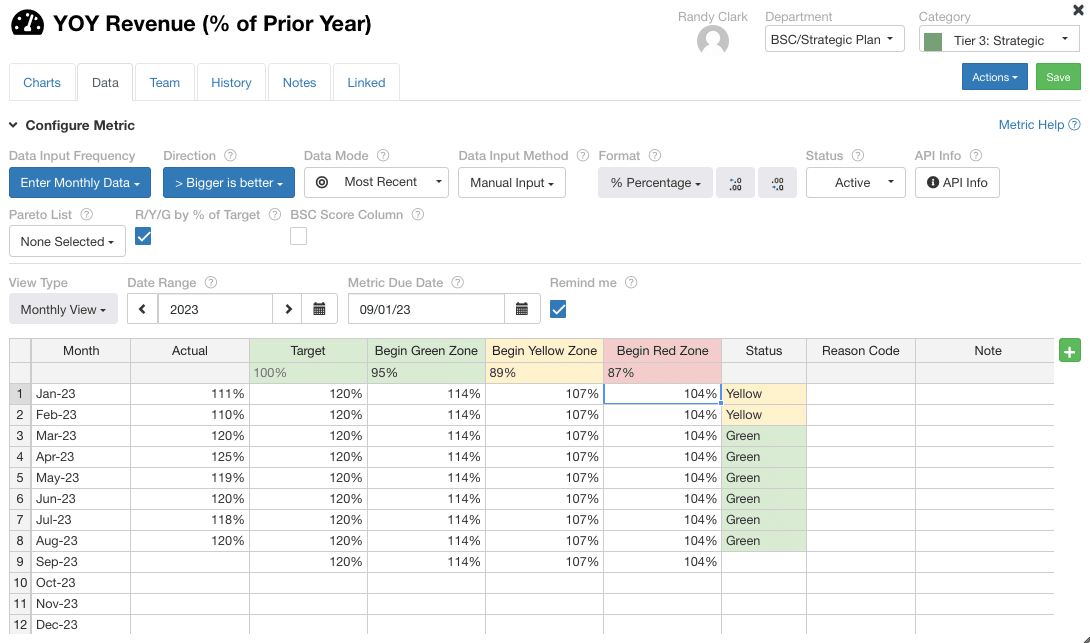Advance to next year with right arrow

click(288, 309)
